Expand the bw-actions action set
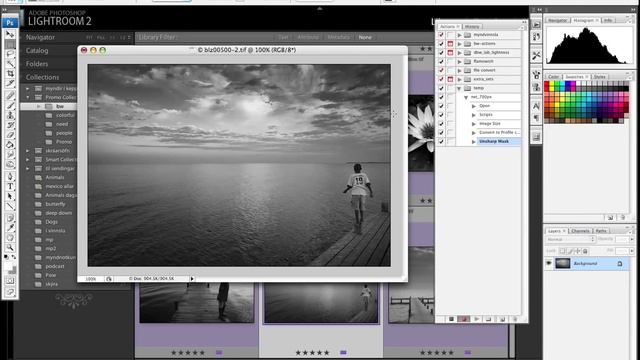 (459, 44)
